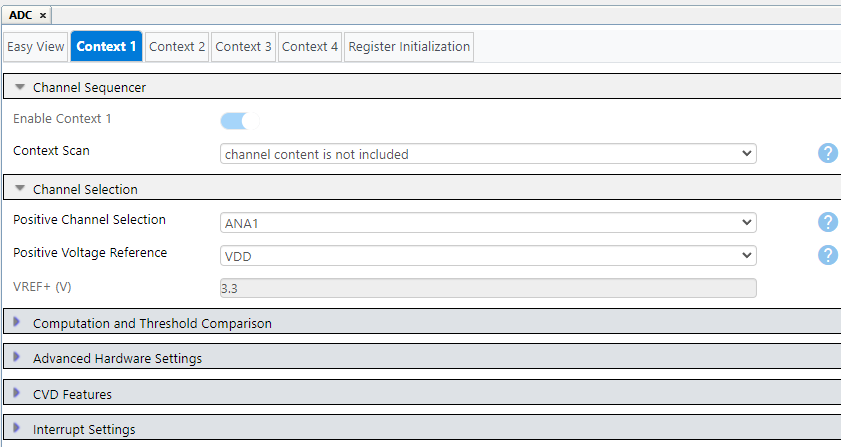Collapse the Channel Sequencer section
This screenshot has height=447, width=841.
pyautogui.click(x=20, y=87)
